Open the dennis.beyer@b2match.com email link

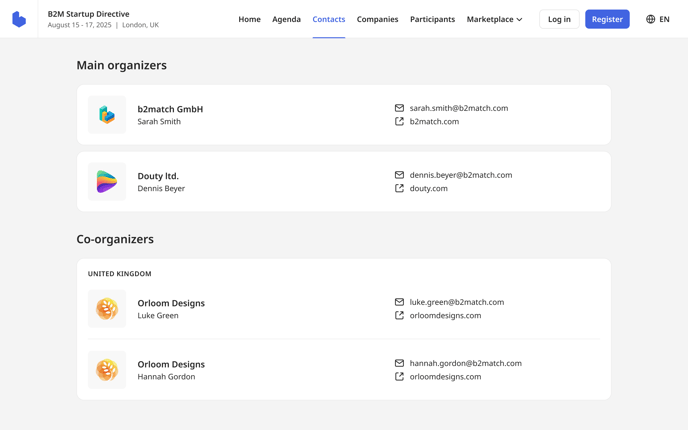(460, 175)
